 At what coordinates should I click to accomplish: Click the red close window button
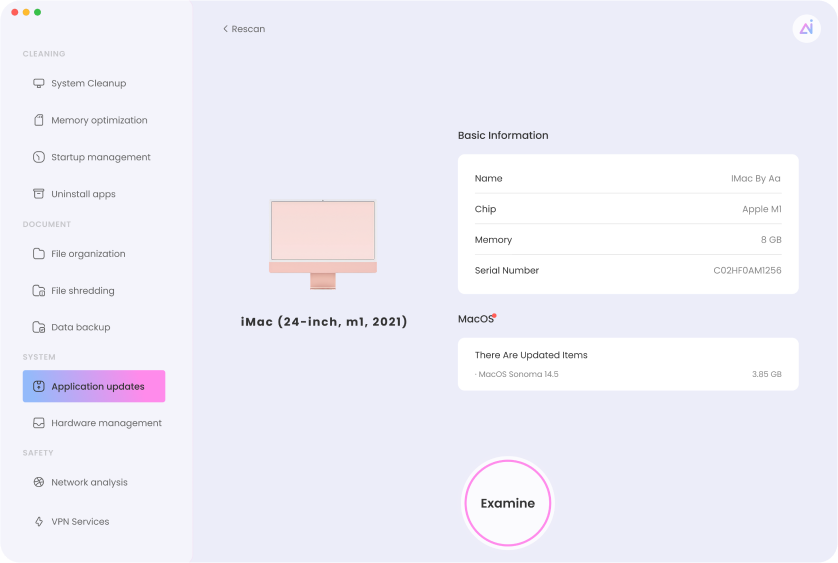pos(14,12)
